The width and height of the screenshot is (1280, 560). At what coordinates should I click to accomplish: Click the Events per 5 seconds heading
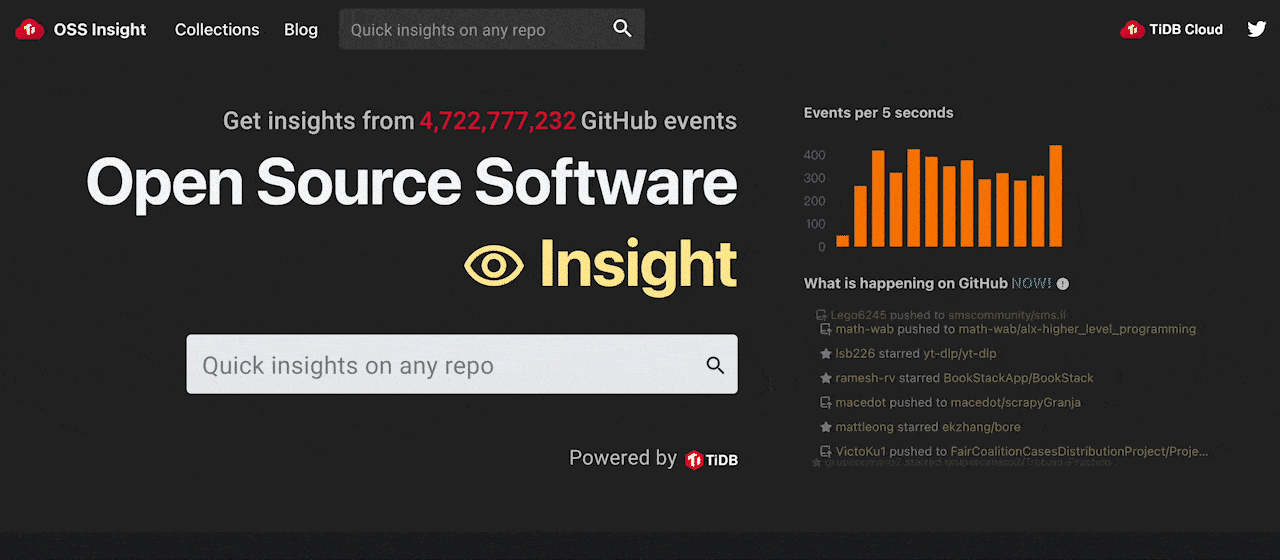879,113
